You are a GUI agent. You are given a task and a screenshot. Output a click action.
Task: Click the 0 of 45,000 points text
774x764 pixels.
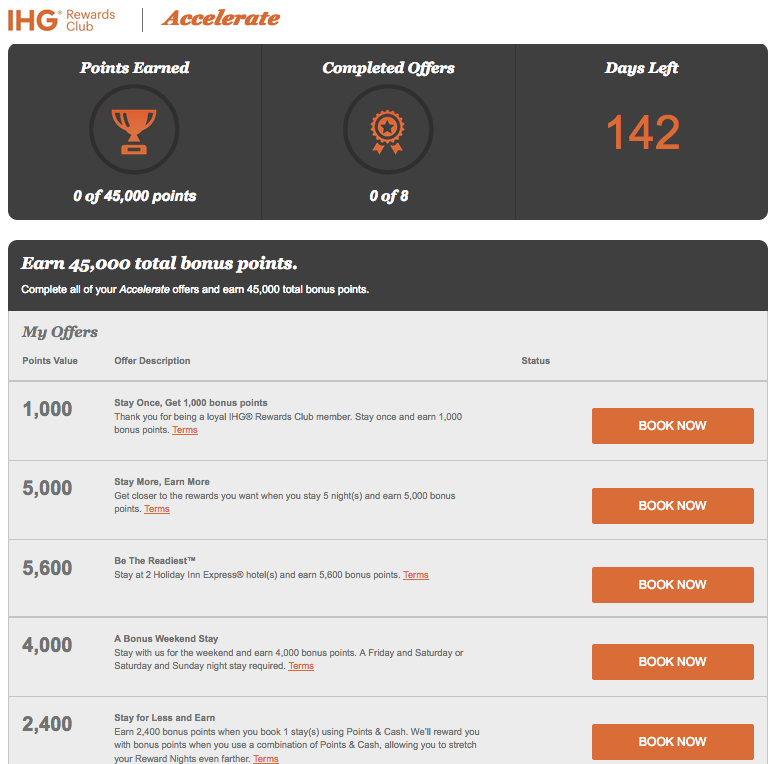[x=134, y=196]
